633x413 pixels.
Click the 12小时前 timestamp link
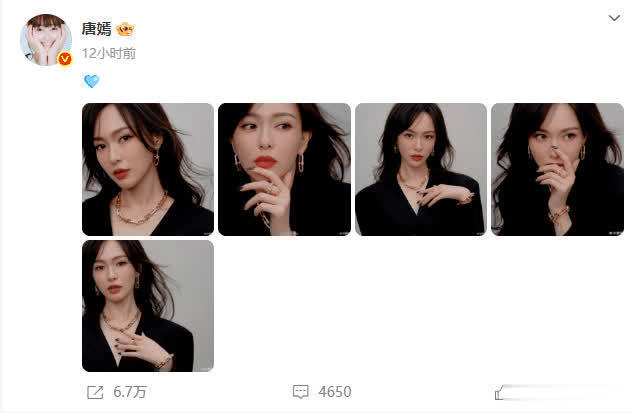[109, 53]
